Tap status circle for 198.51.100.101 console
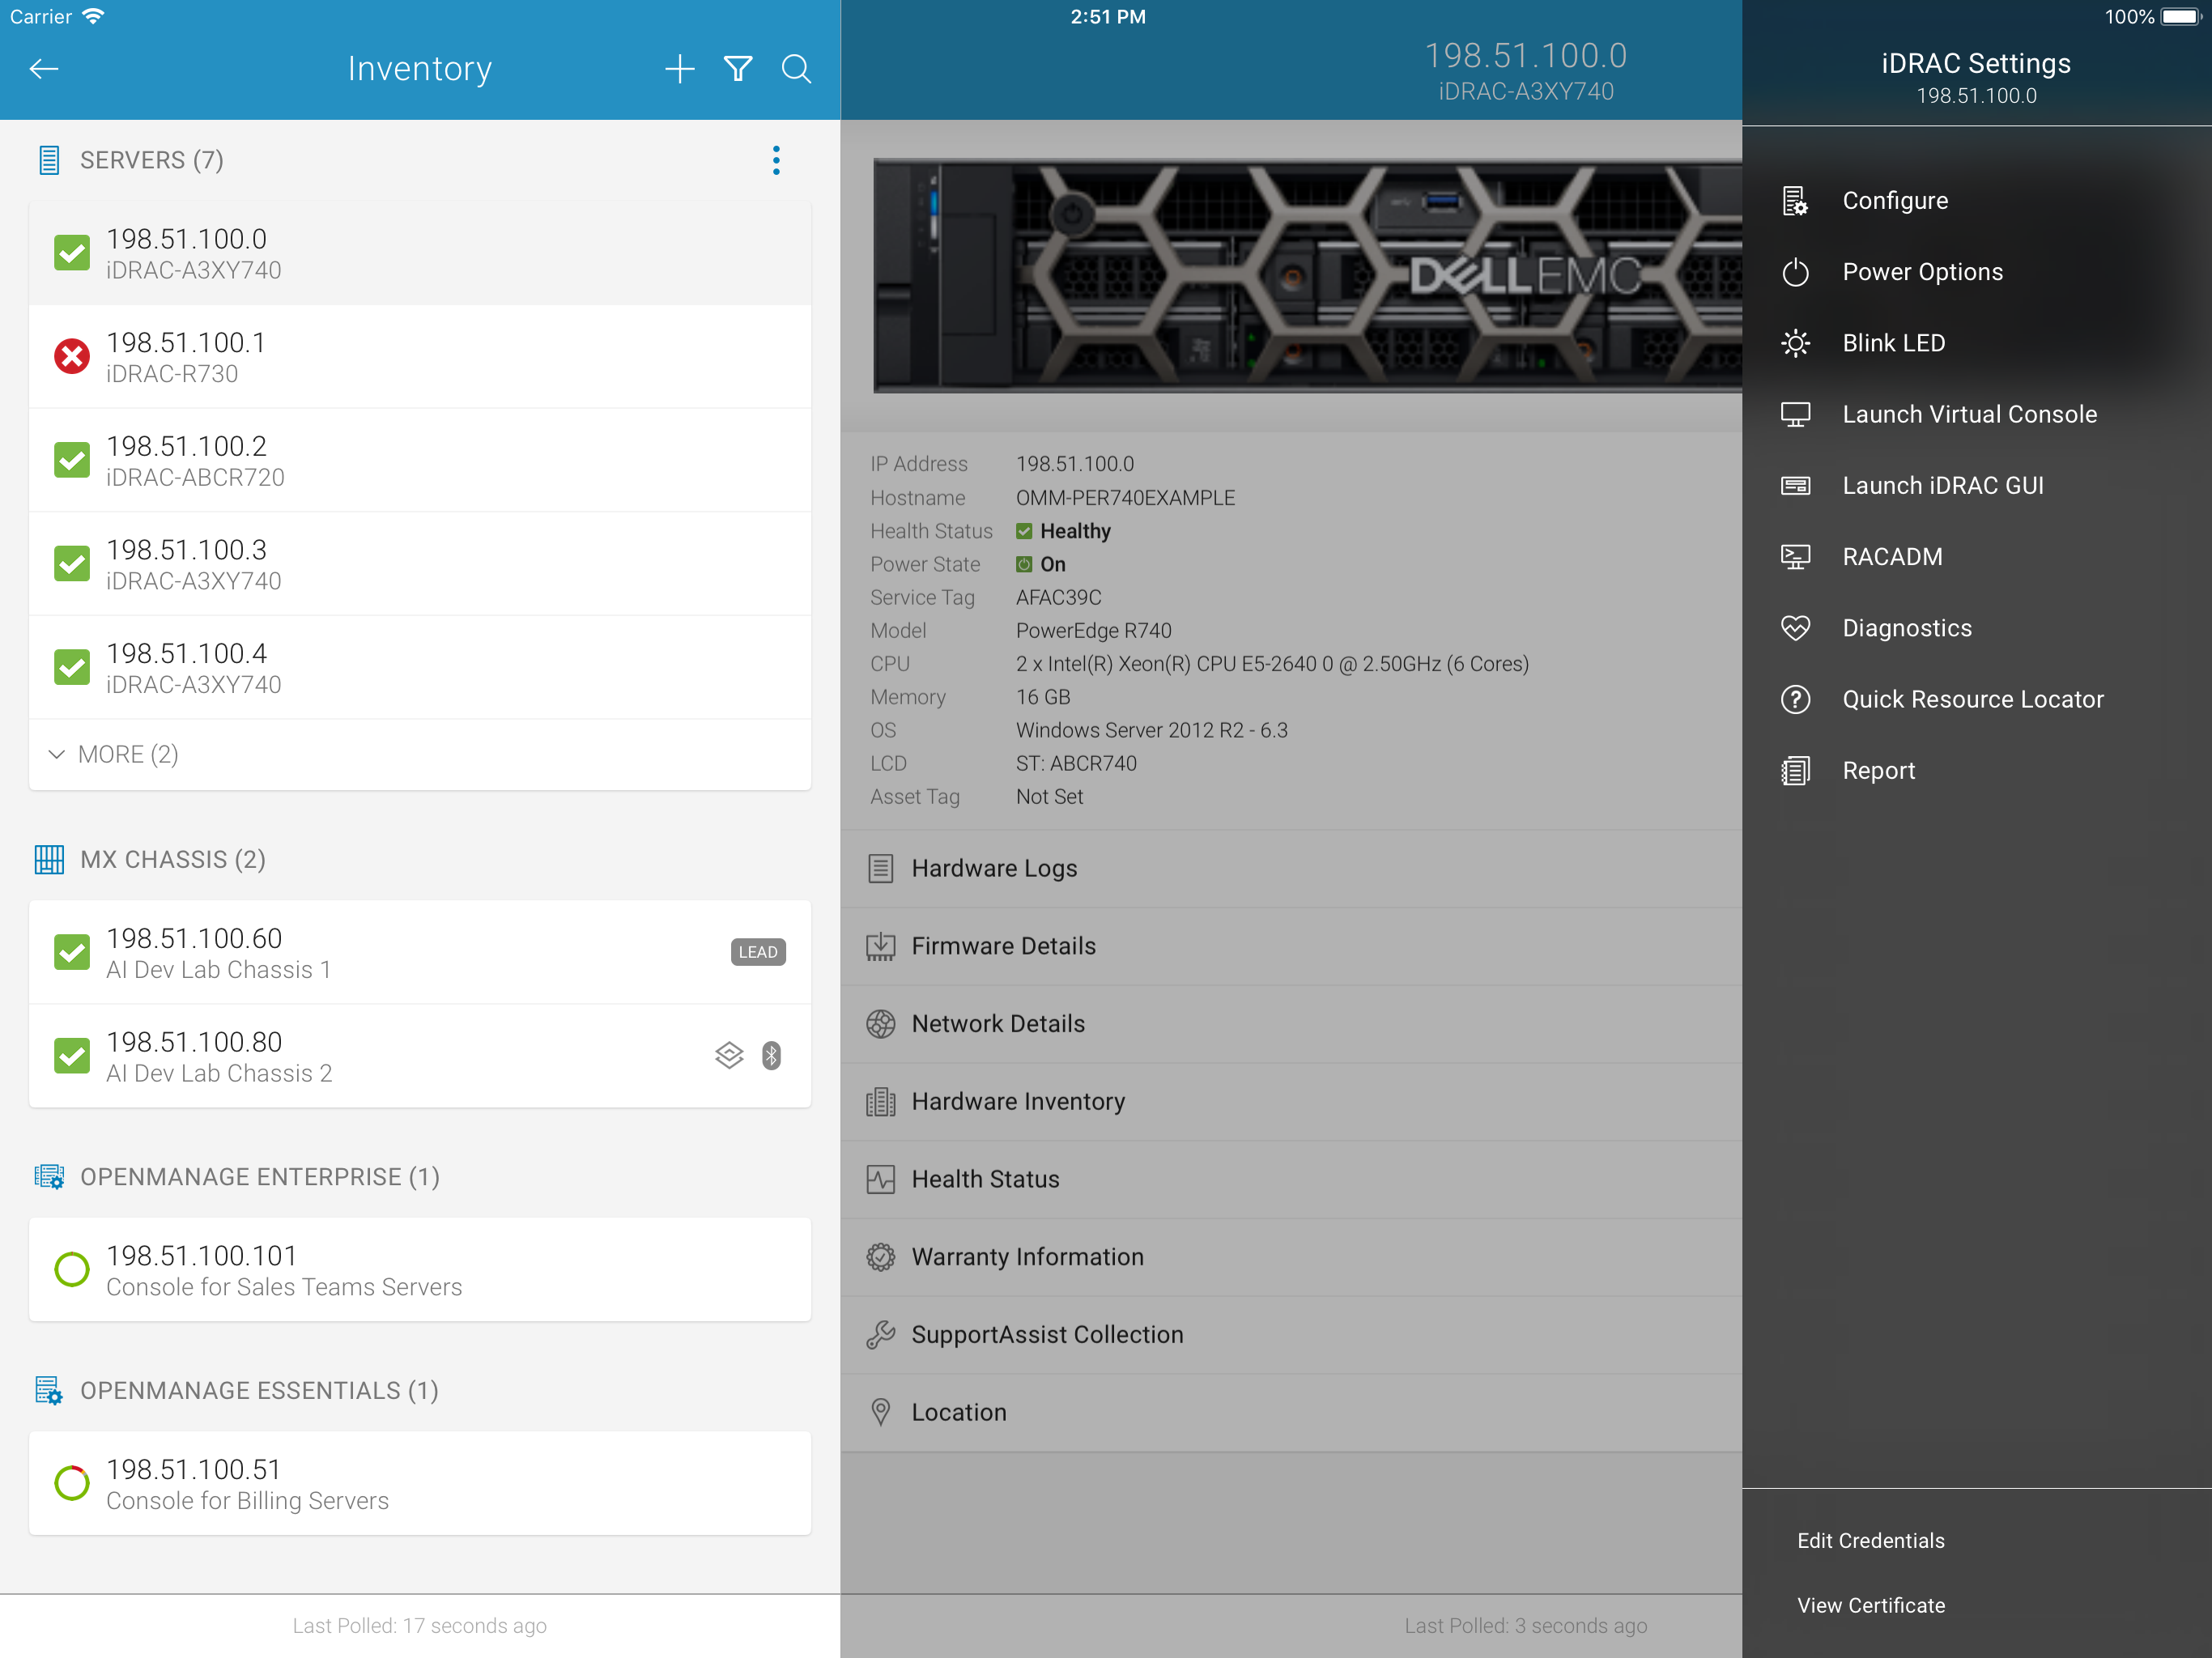 (72, 1270)
